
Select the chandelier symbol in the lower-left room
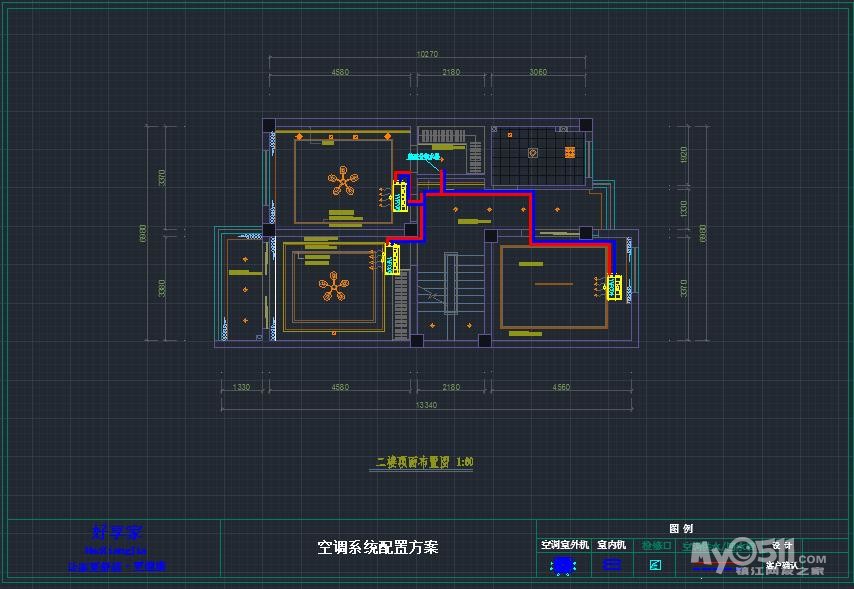coord(334,289)
